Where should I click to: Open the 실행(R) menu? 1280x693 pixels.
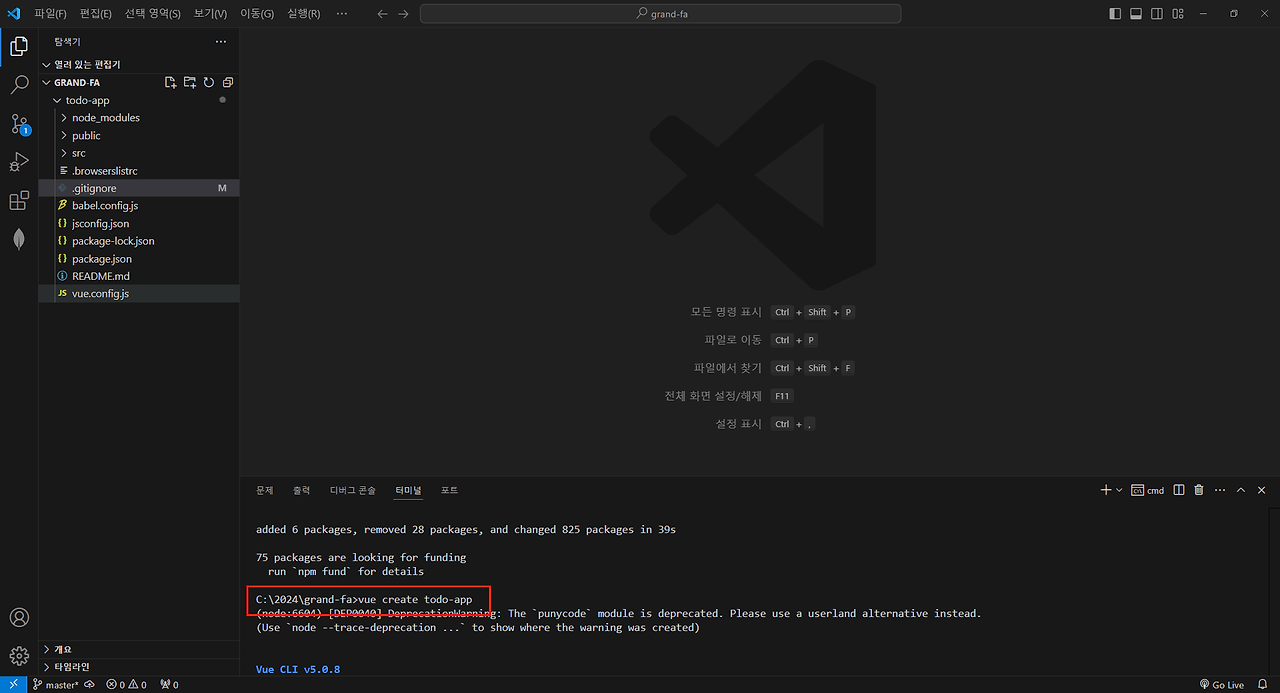(x=303, y=14)
